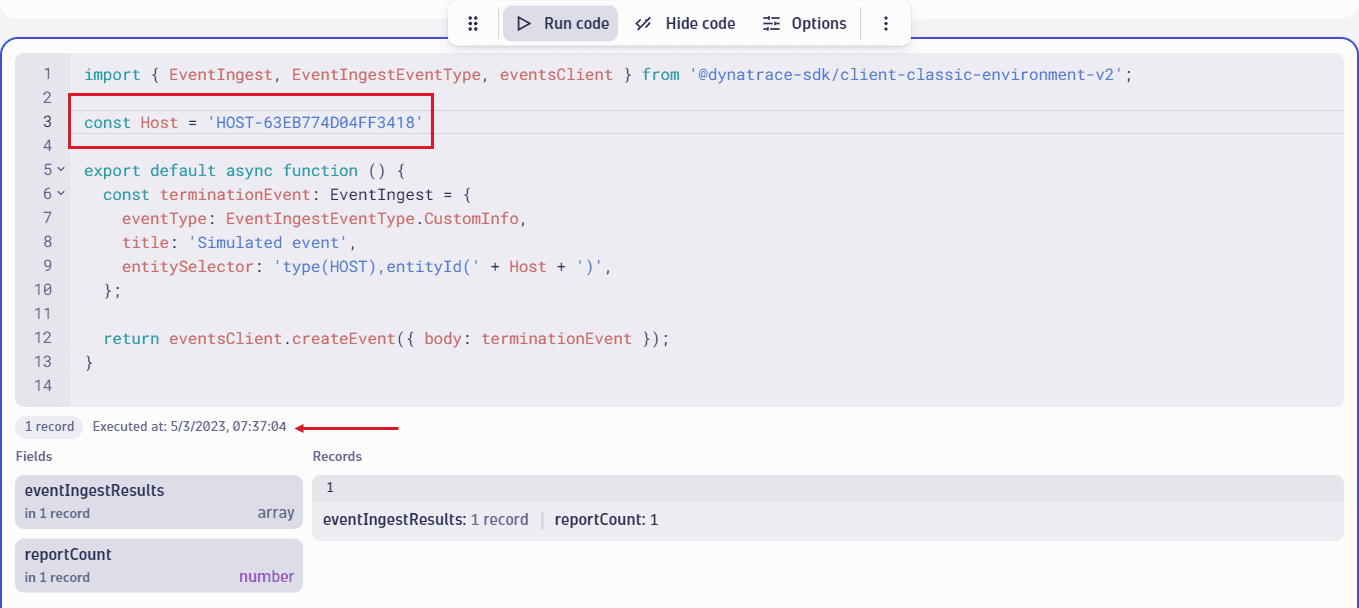This screenshot has width=1359, height=608.
Task: Click the 1 record badge
Action: pos(49,427)
